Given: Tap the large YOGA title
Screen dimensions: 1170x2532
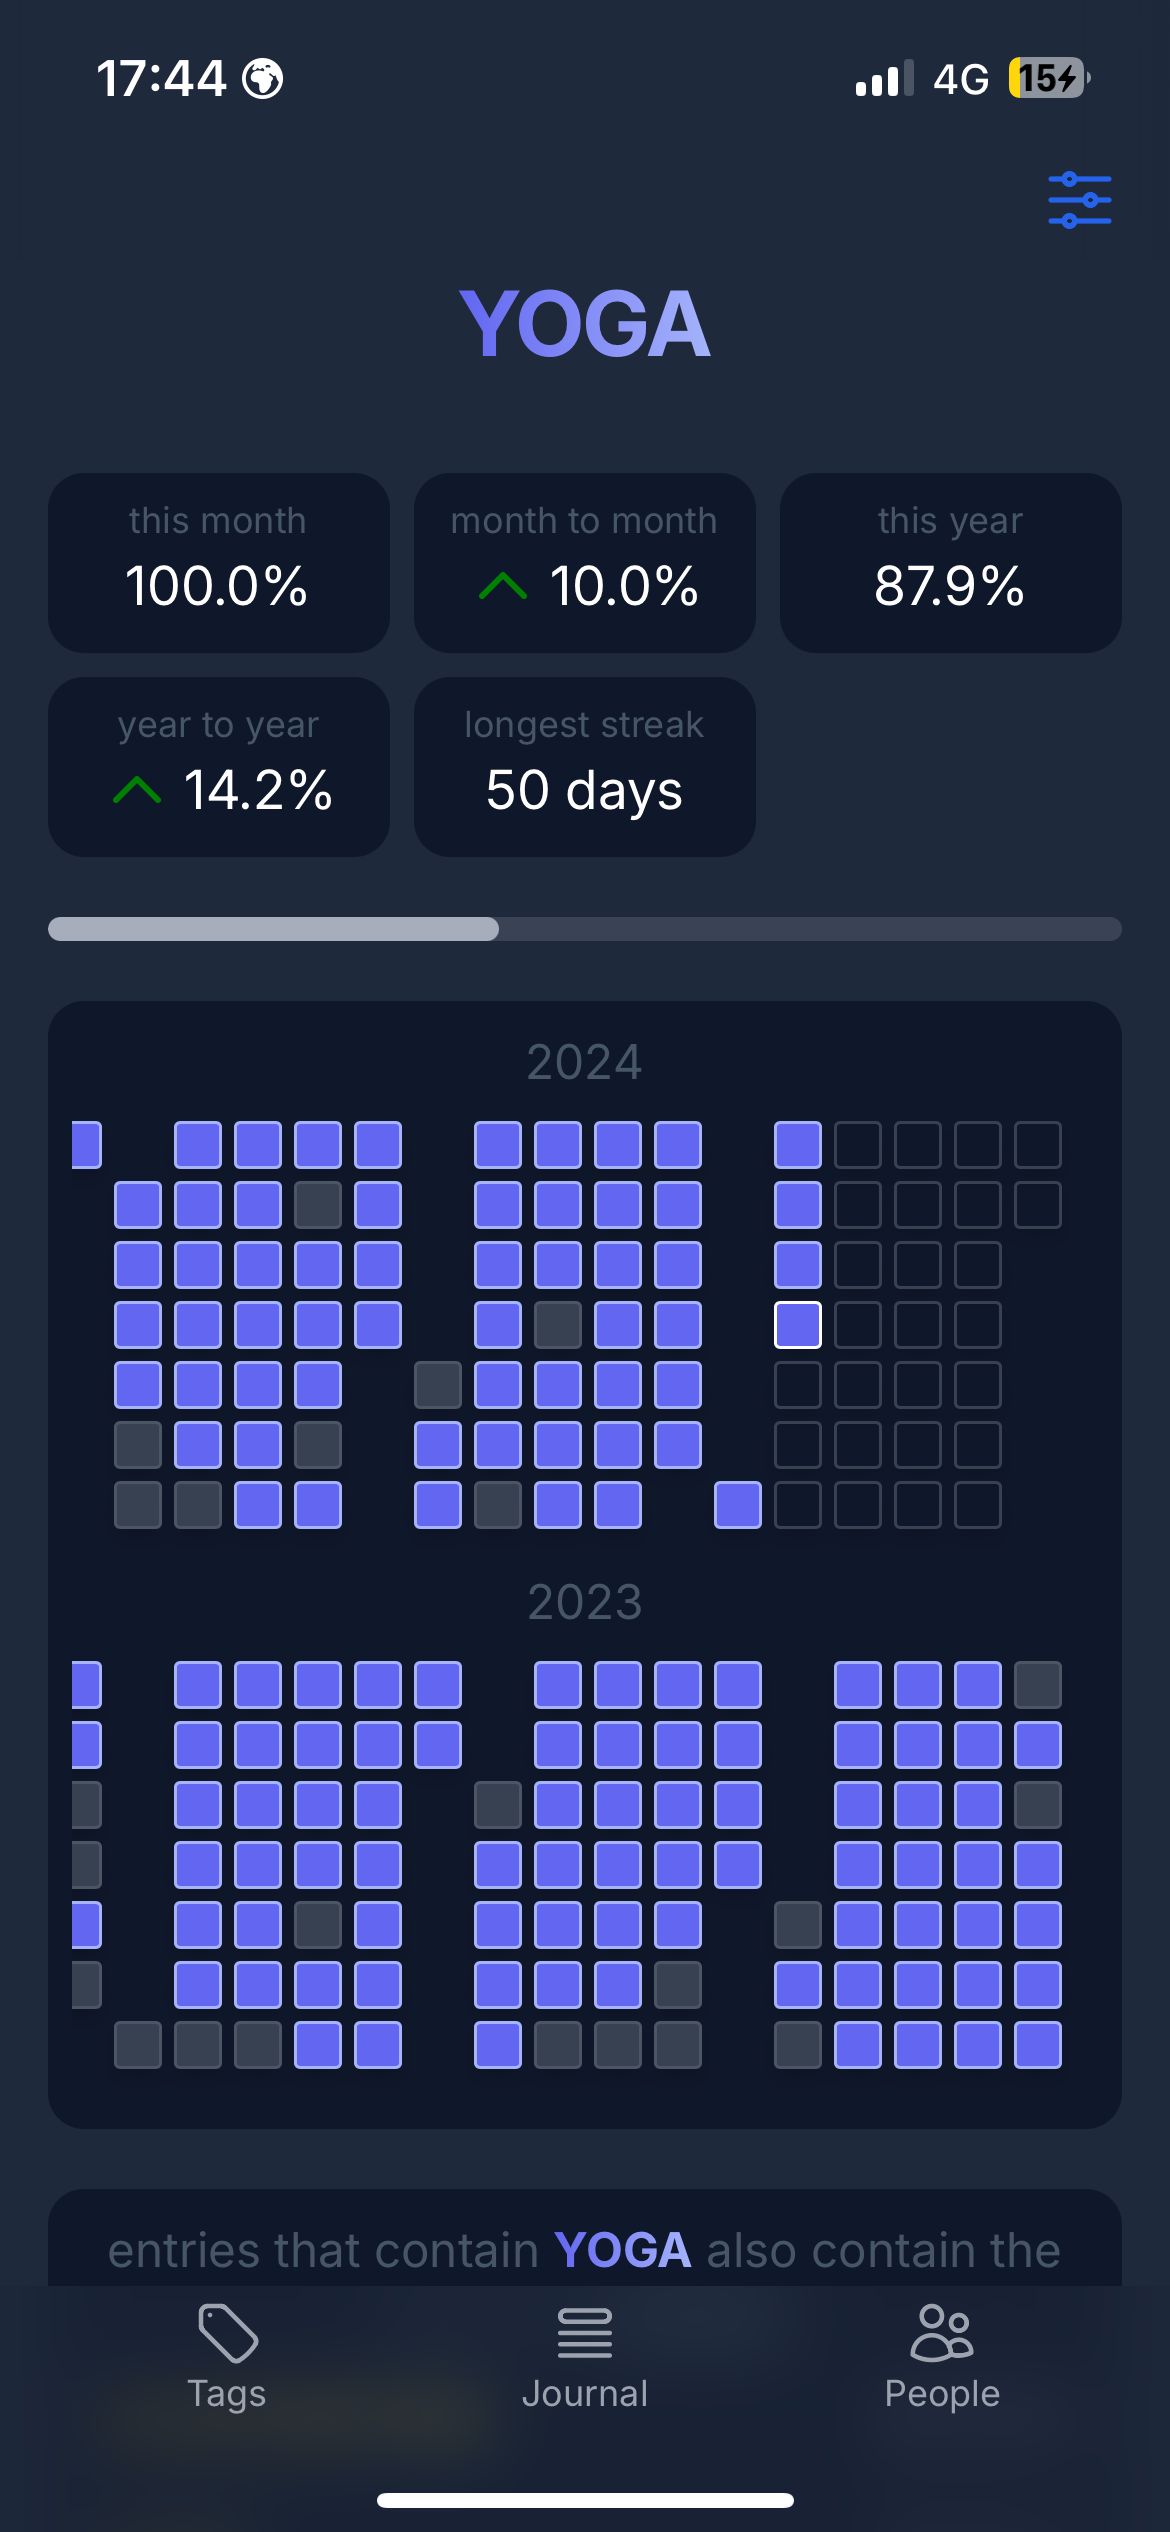Looking at the screenshot, I should 585,324.
